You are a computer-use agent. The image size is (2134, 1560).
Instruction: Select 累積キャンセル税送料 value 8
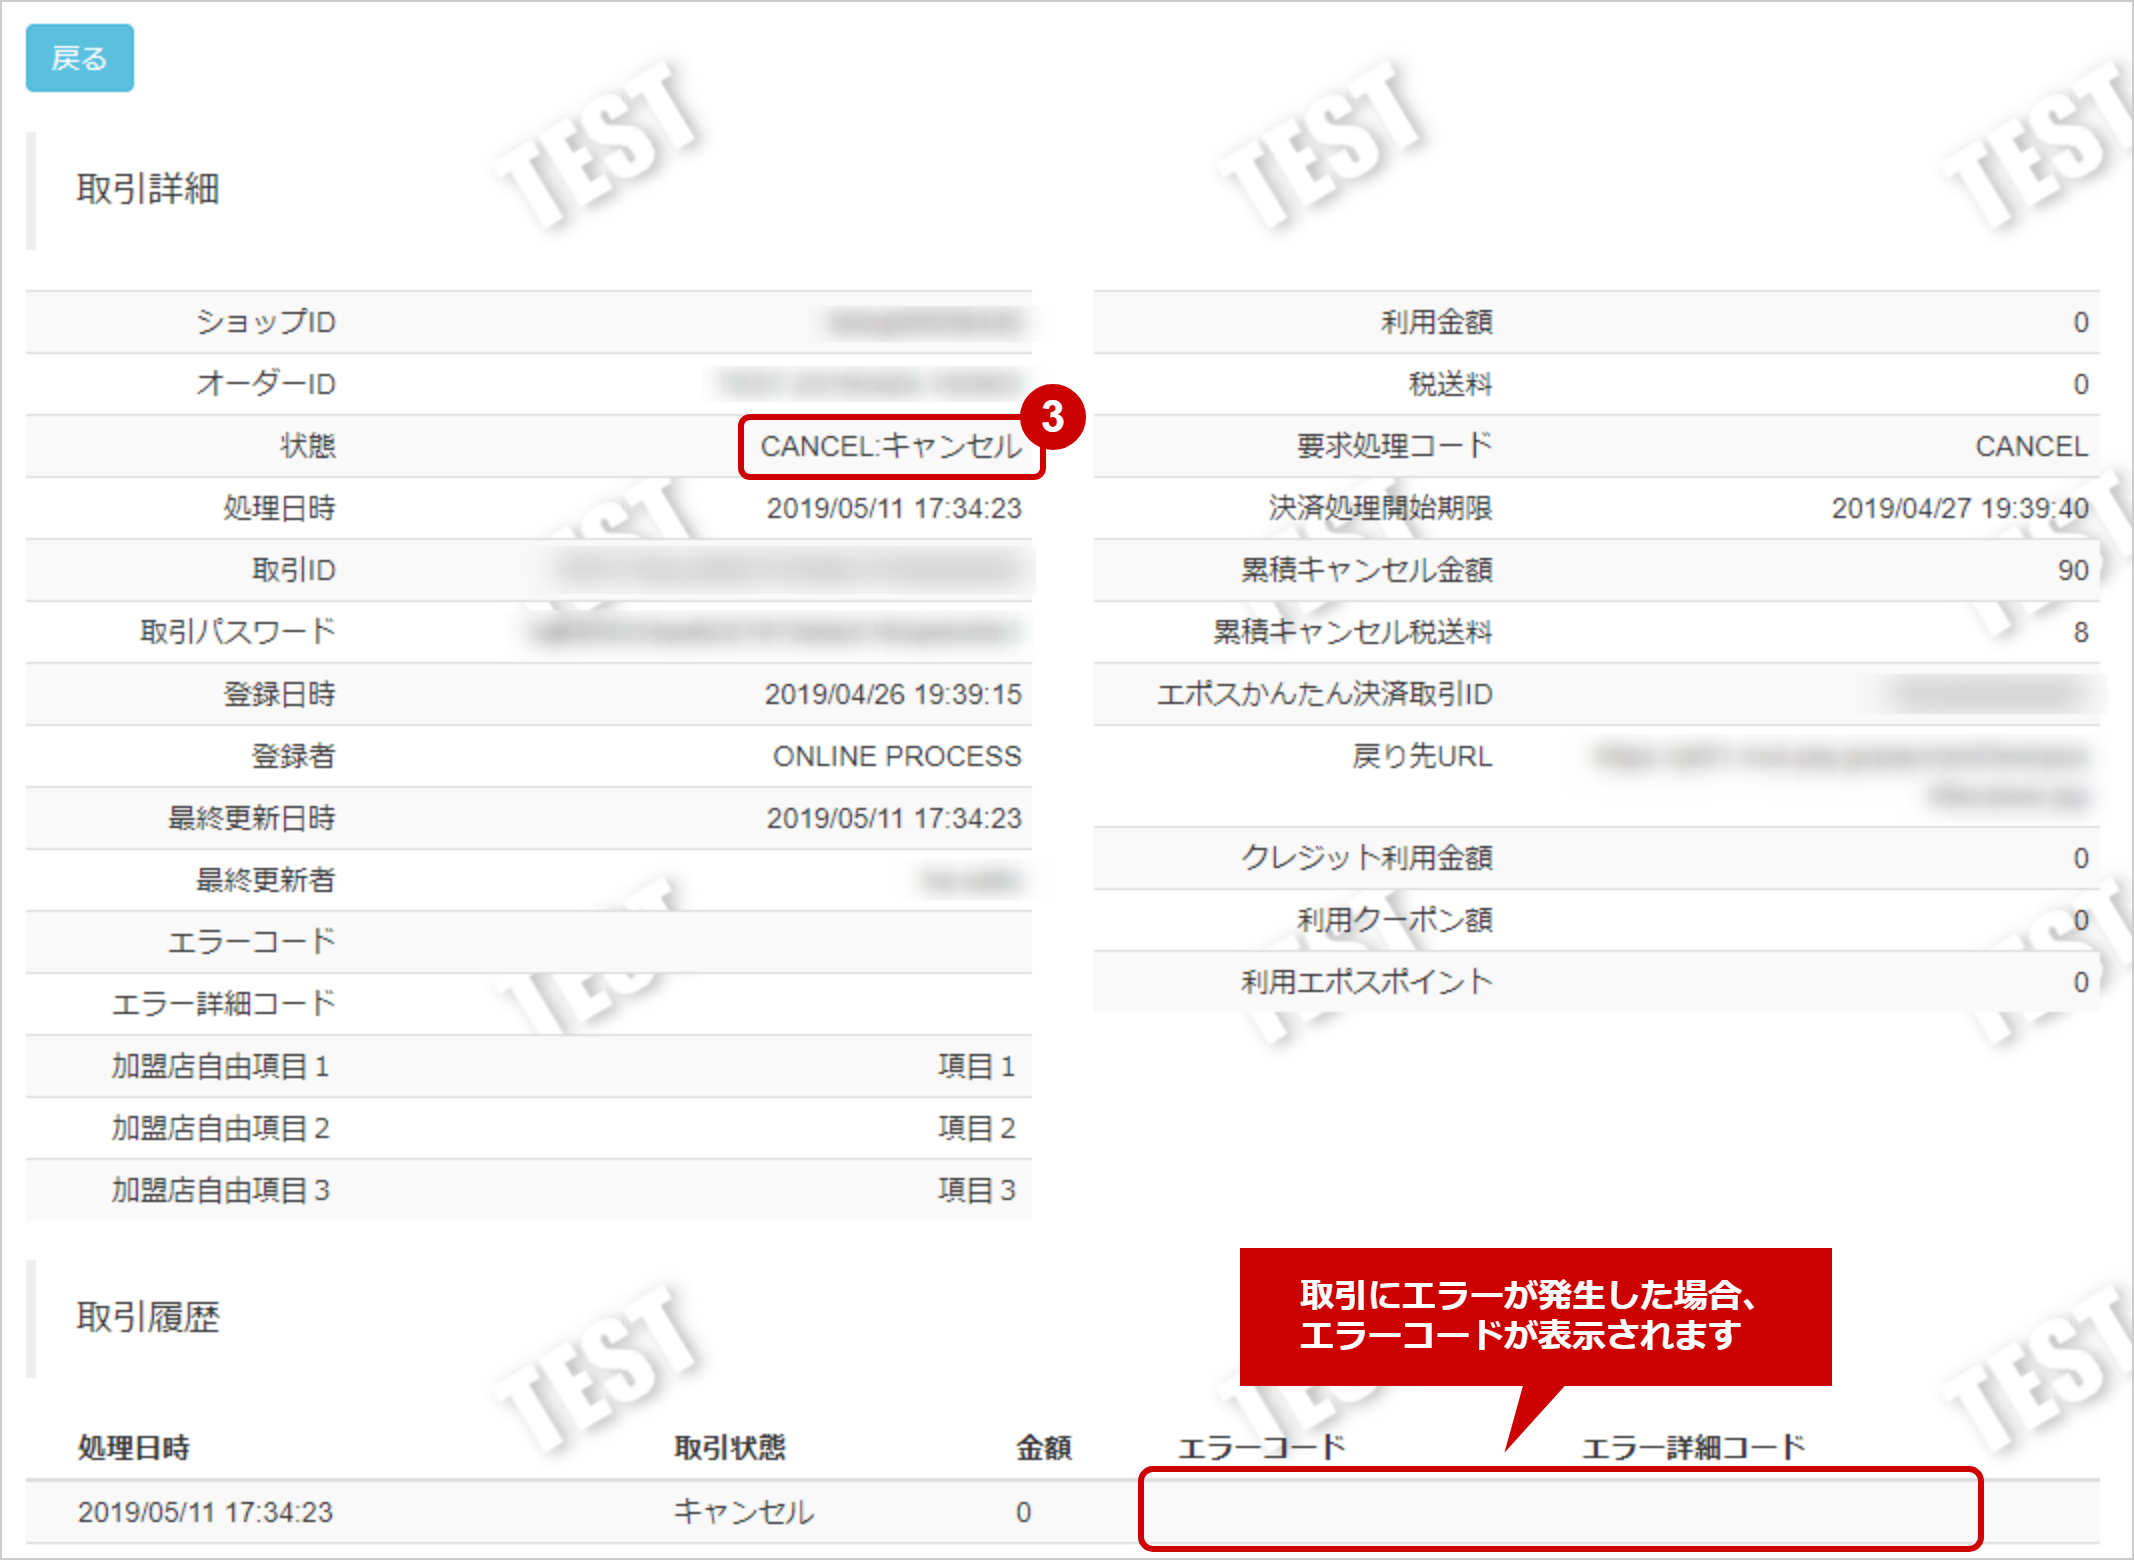point(2081,632)
